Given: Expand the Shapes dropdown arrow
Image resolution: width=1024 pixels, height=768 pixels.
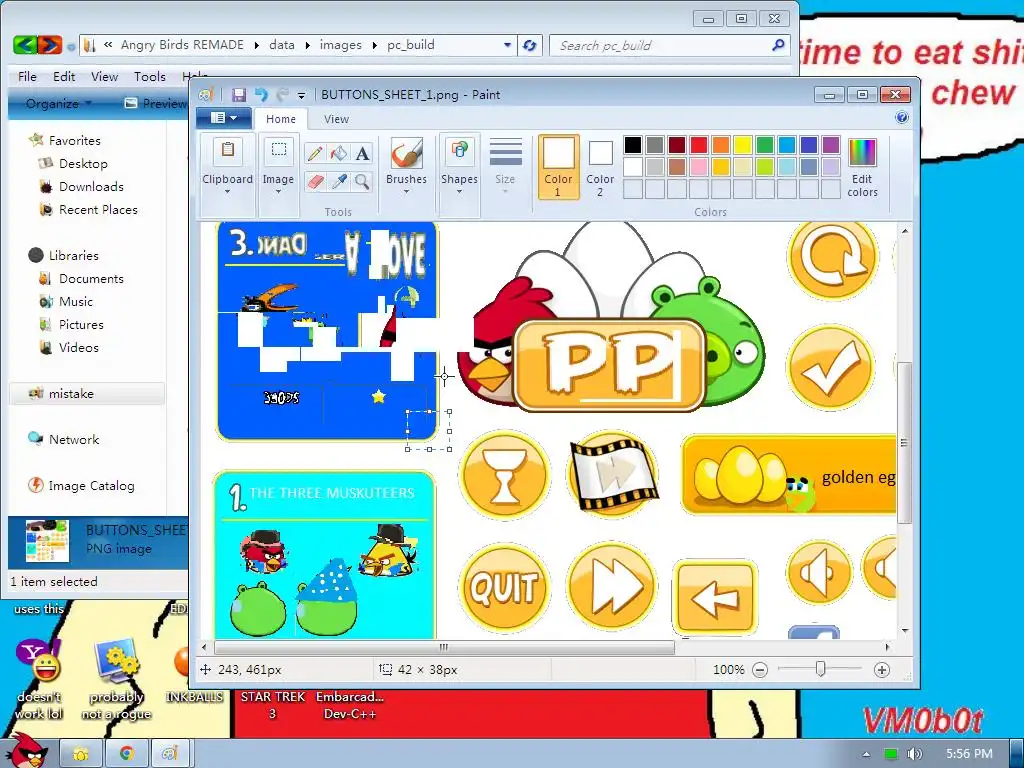Looking at the screenshot, I should click(x=459, y=192).
